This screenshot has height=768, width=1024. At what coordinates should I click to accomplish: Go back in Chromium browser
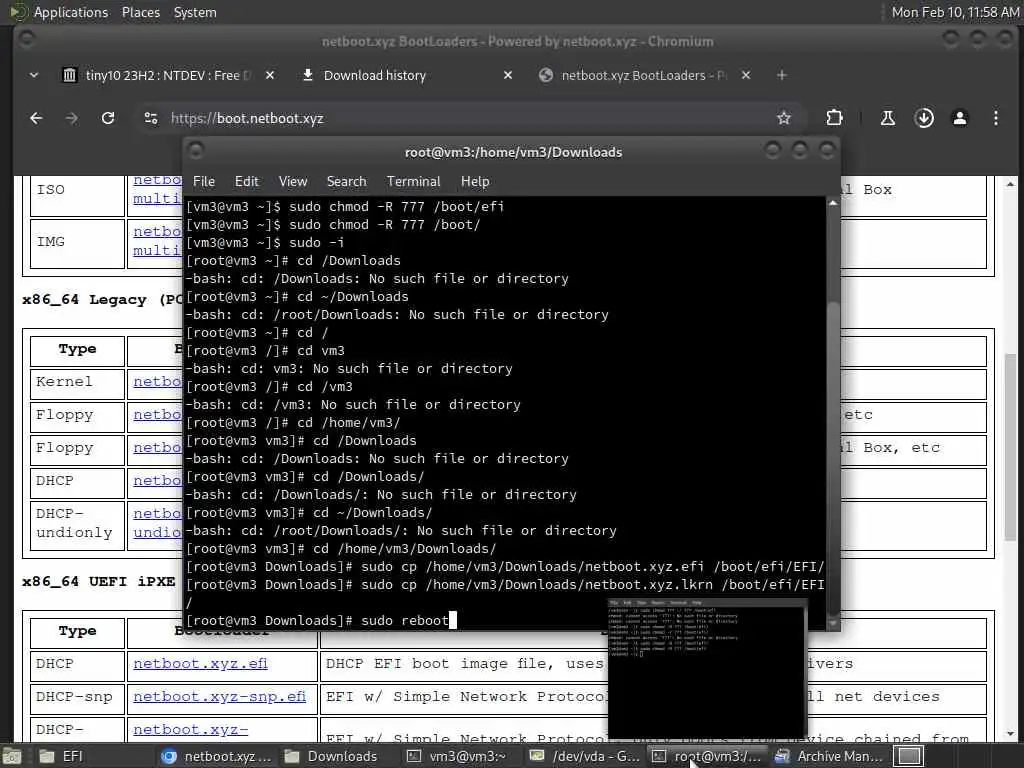[x=36, y=118]
